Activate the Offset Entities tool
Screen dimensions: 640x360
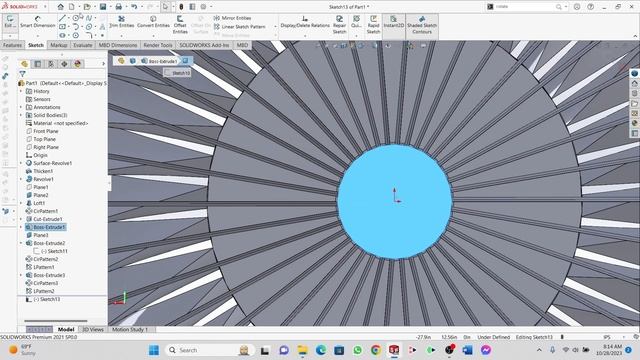click(x=180, y=25)
